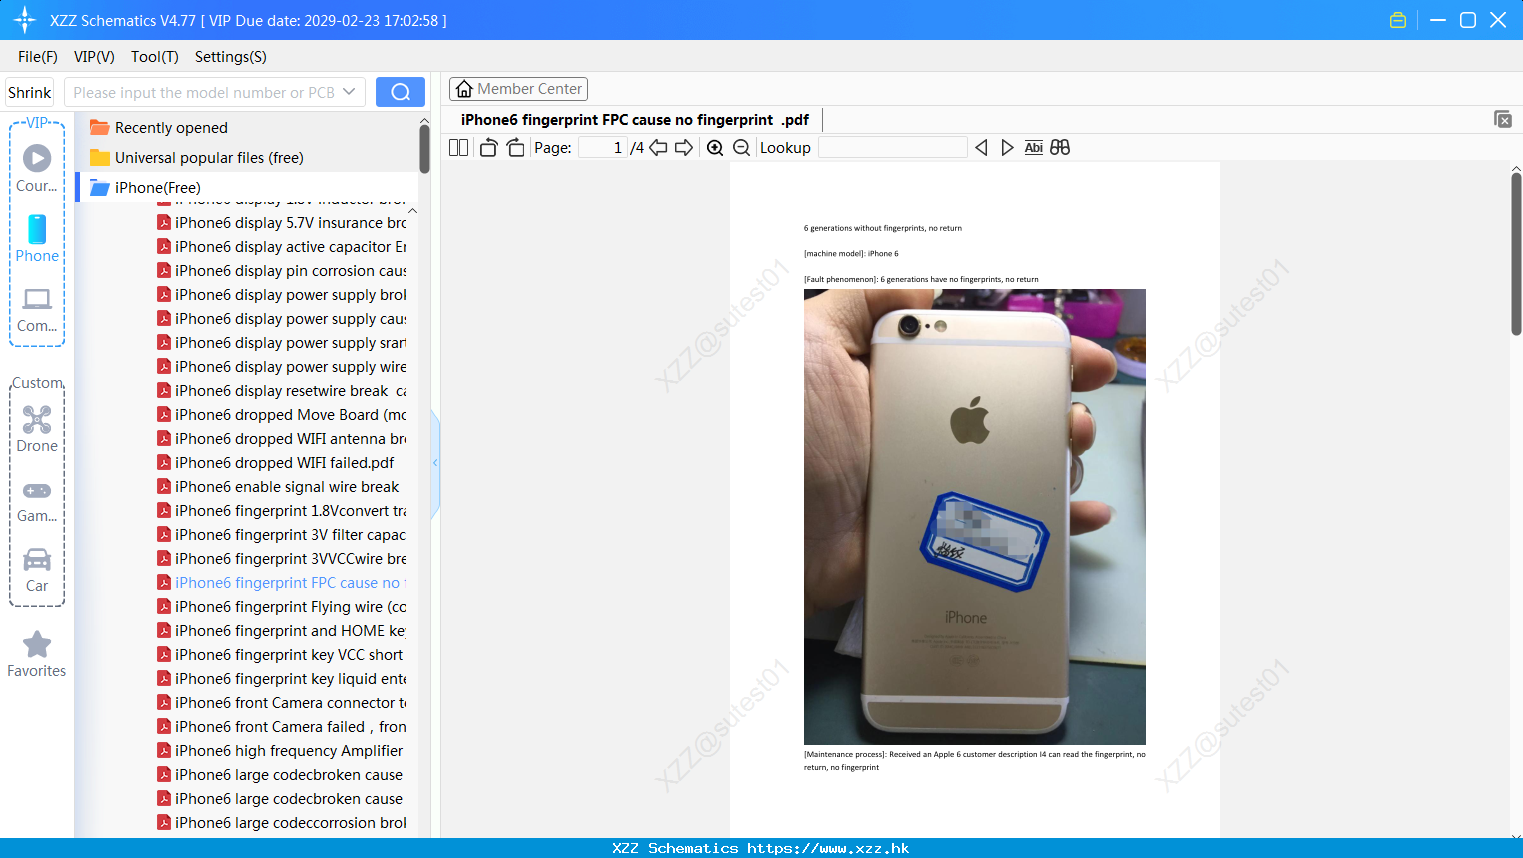Select the iPhone6 fingerprint FPC document tab
The image size is (1523, 858).
pos(635,120)
